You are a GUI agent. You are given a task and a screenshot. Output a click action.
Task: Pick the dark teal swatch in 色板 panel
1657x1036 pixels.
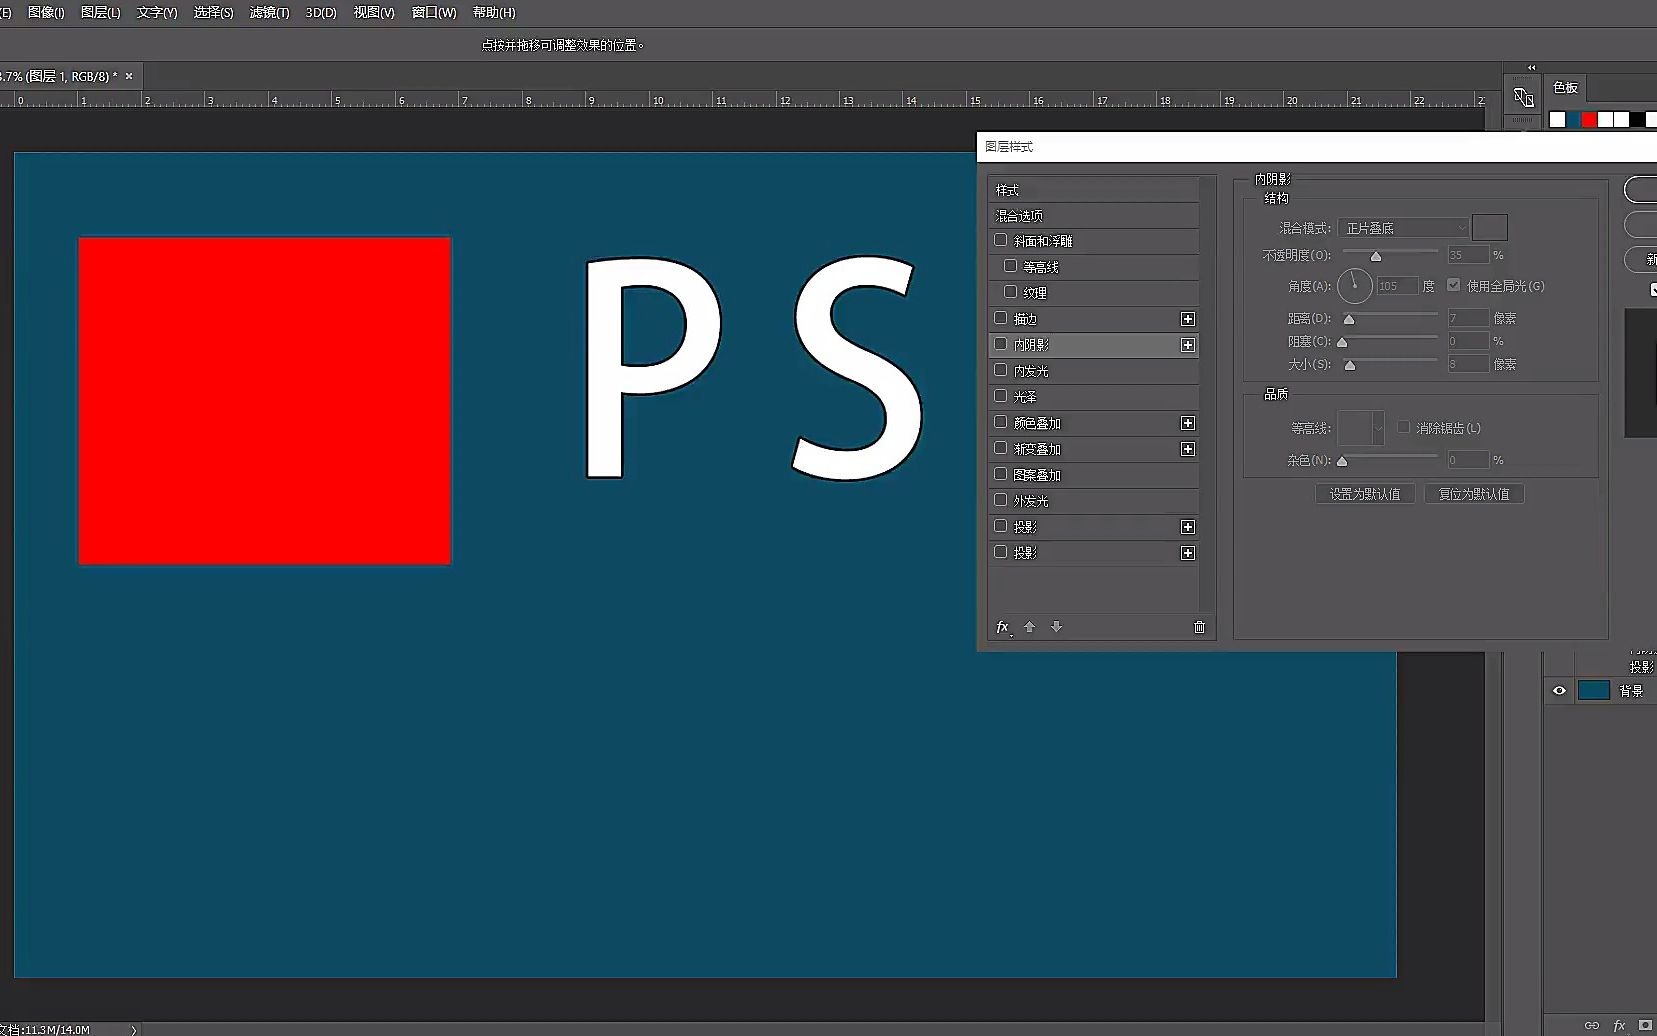click(1573, 120)
